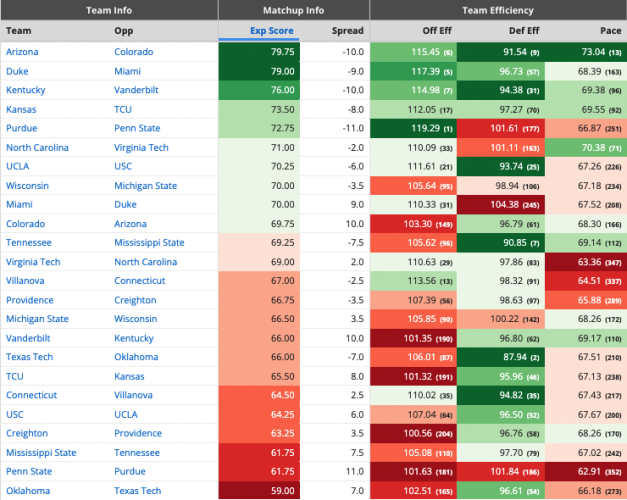Open Miami in the Team column
The width and height of the screenshot is (627, 500).
[x=19, y=204]
